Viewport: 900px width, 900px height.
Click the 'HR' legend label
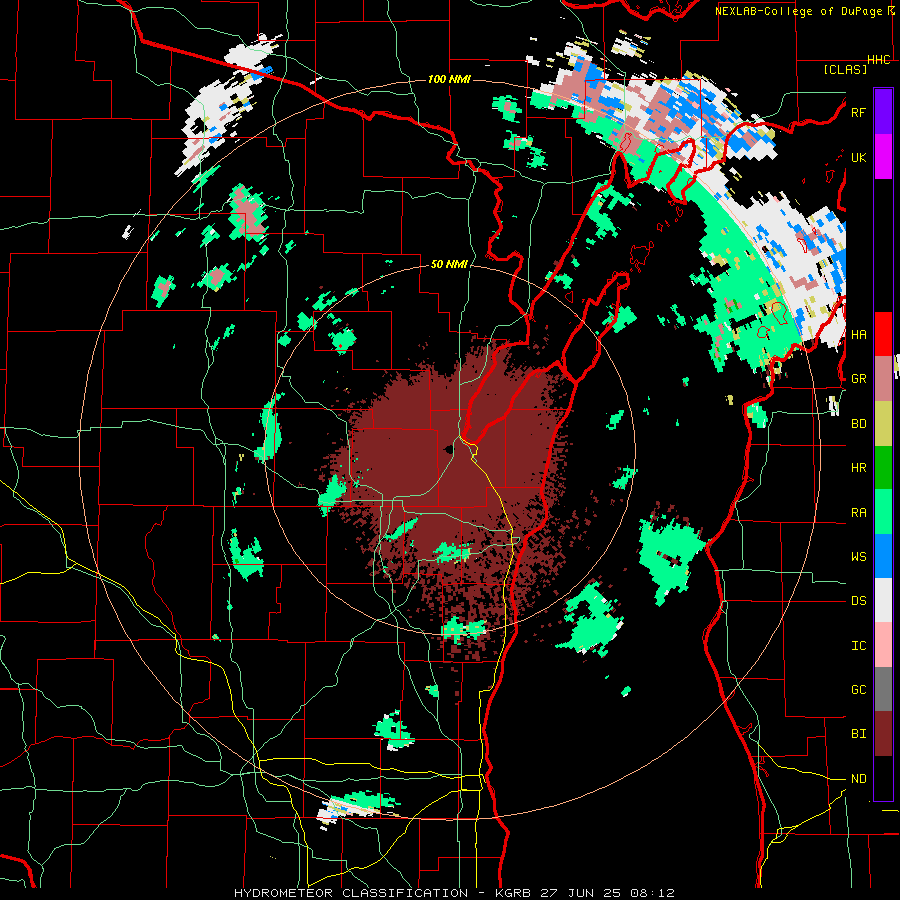point(859,468)
